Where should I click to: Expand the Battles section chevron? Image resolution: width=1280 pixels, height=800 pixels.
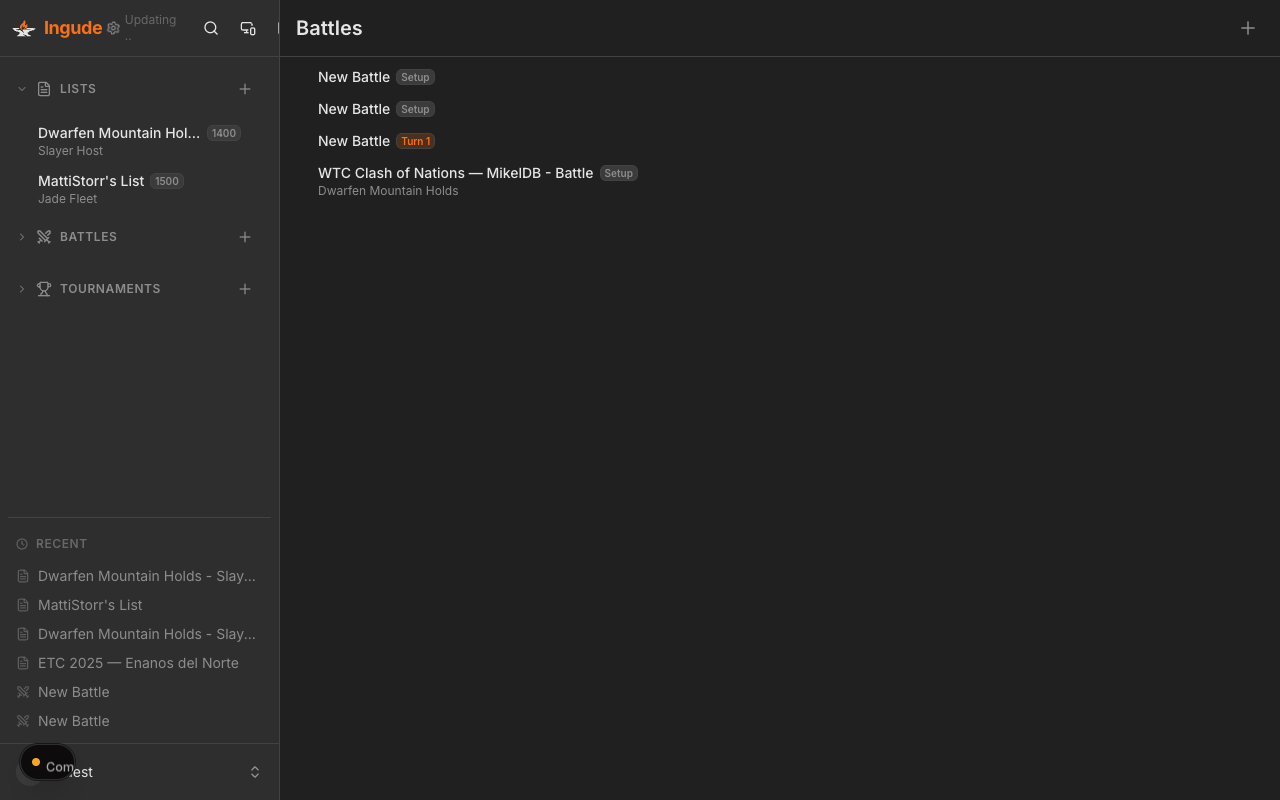(21, 237)
